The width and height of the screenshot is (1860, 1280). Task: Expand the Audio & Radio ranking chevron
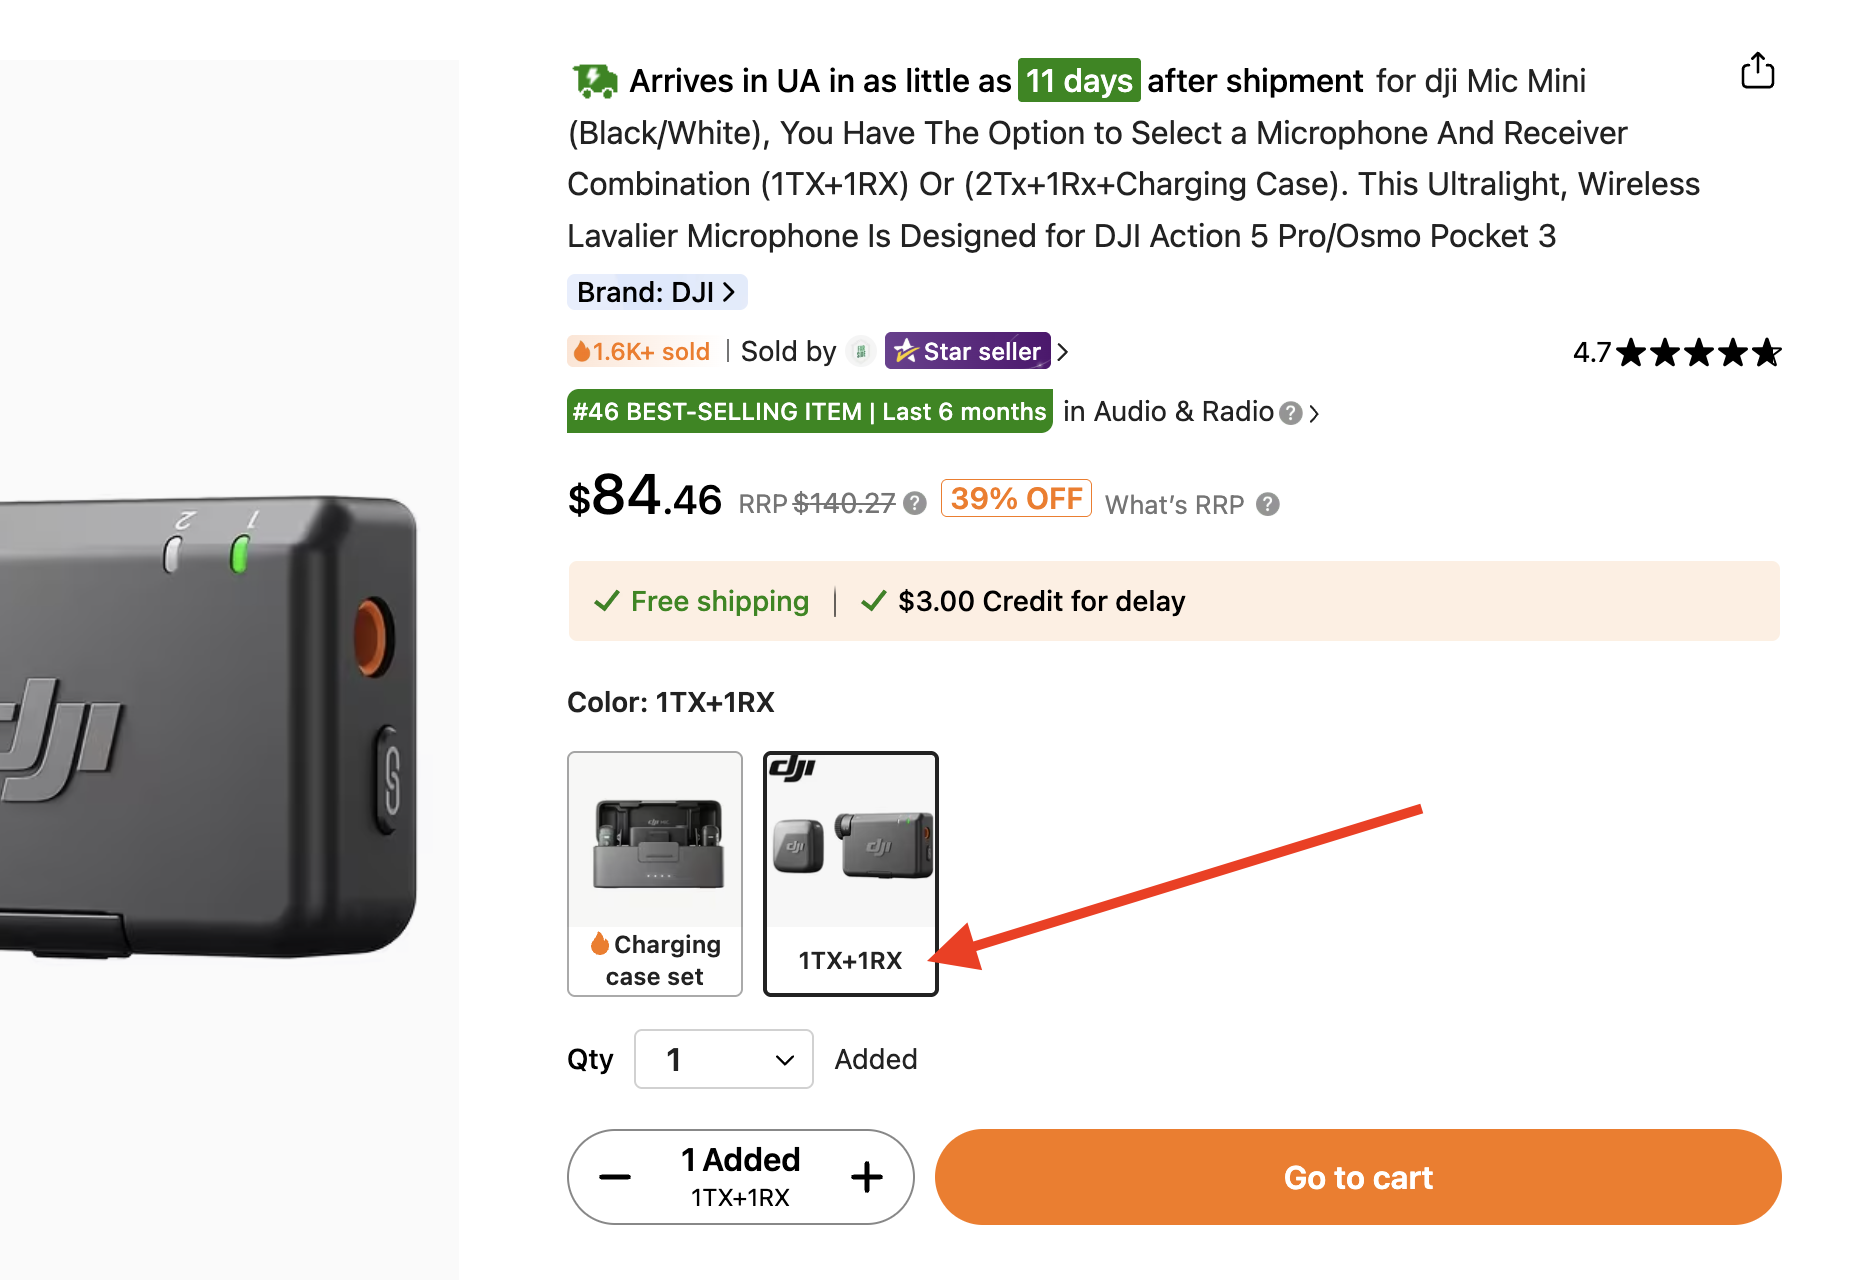click(1314, 413)
